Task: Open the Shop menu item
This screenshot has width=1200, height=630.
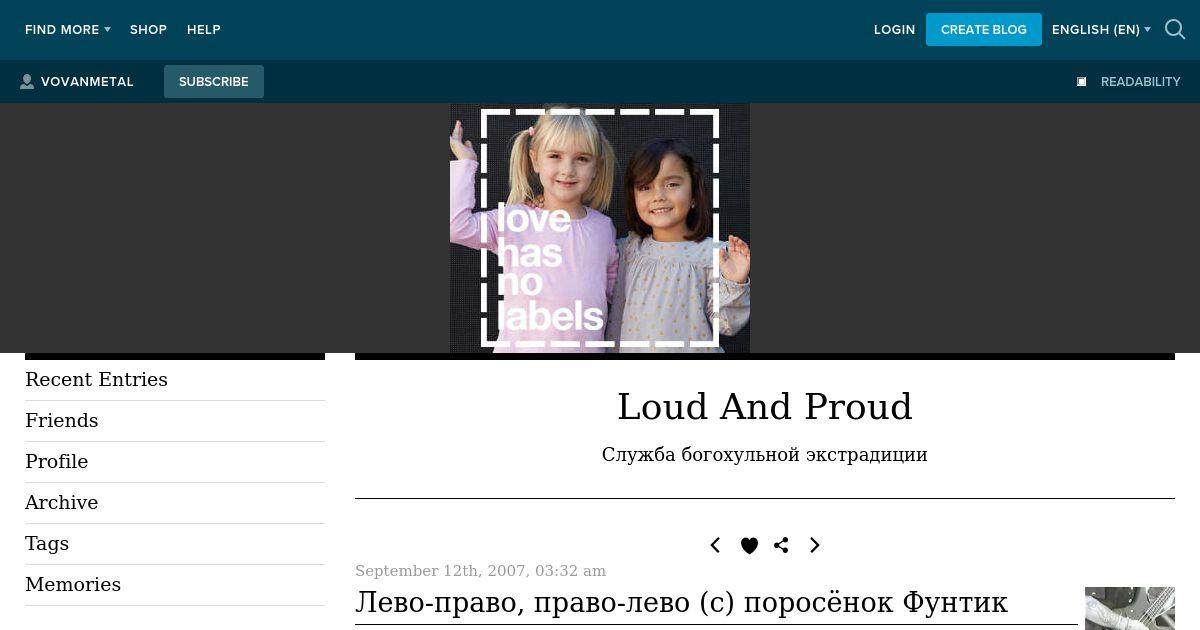Action: point(148,30)
